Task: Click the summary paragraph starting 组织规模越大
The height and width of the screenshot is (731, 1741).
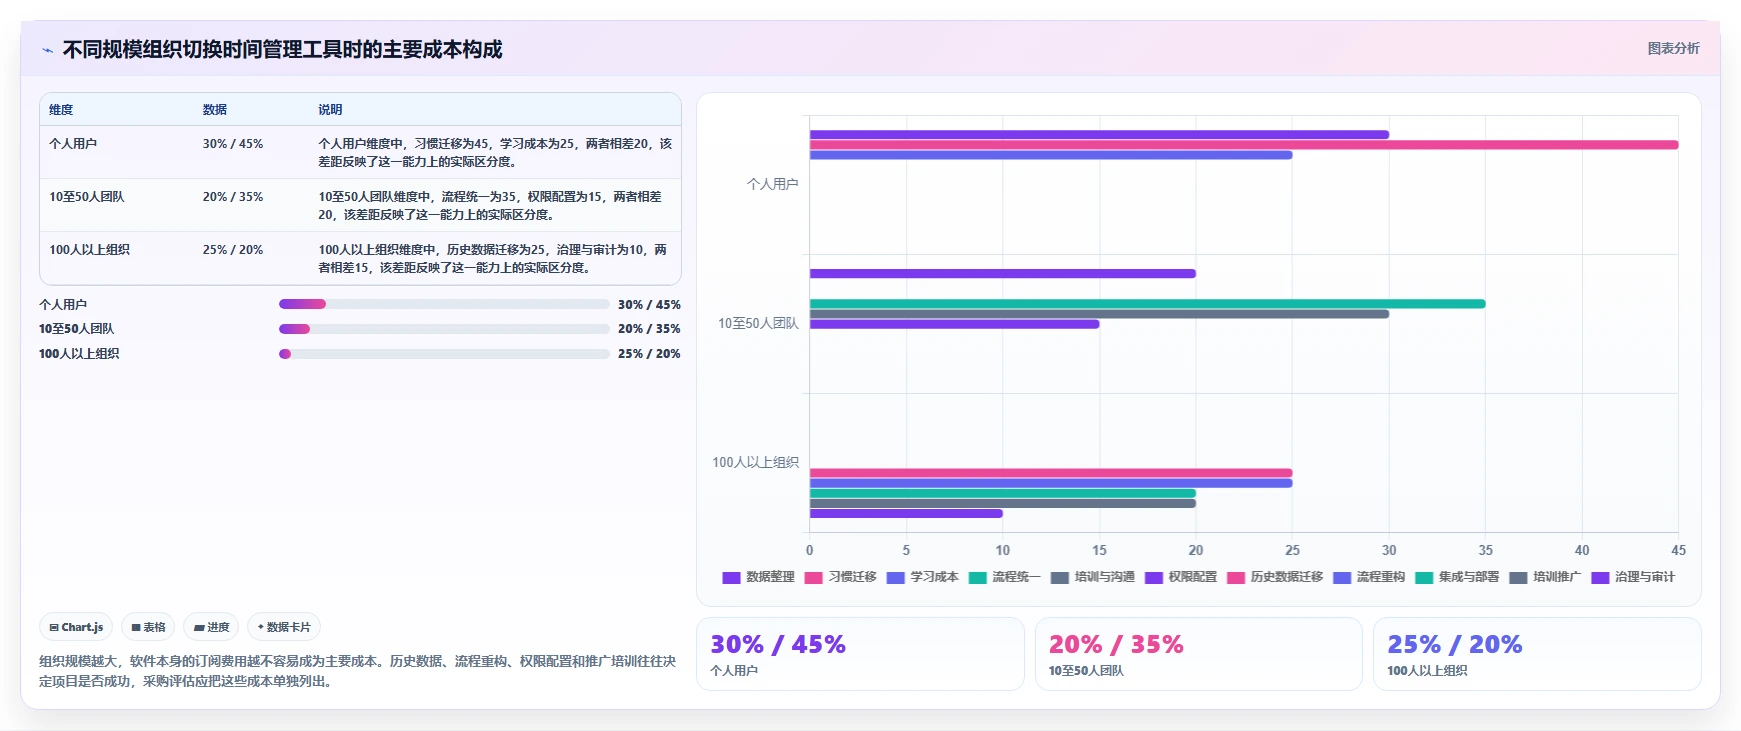Action: tap(358, 671)
